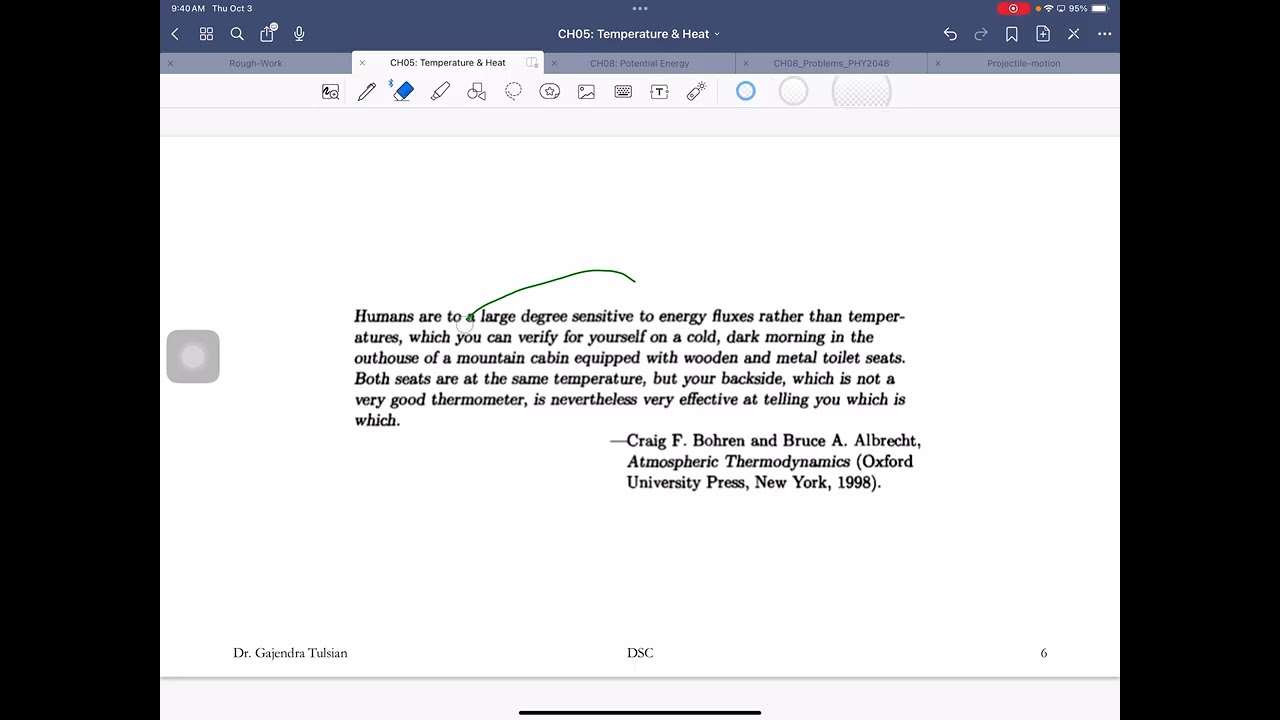Open the more options ellipsis menu
Viewport: 1280px width, 720px height.
1105,34
